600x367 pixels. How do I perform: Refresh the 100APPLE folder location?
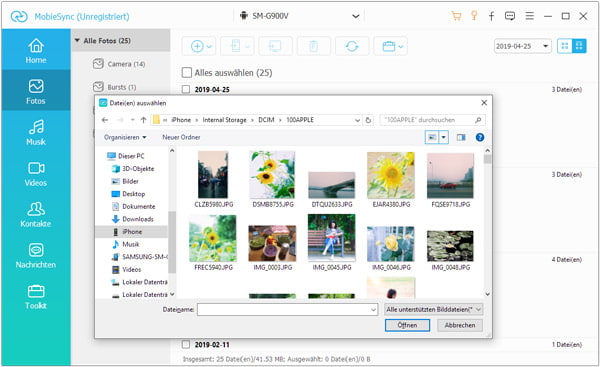click(x=368, y=120)
